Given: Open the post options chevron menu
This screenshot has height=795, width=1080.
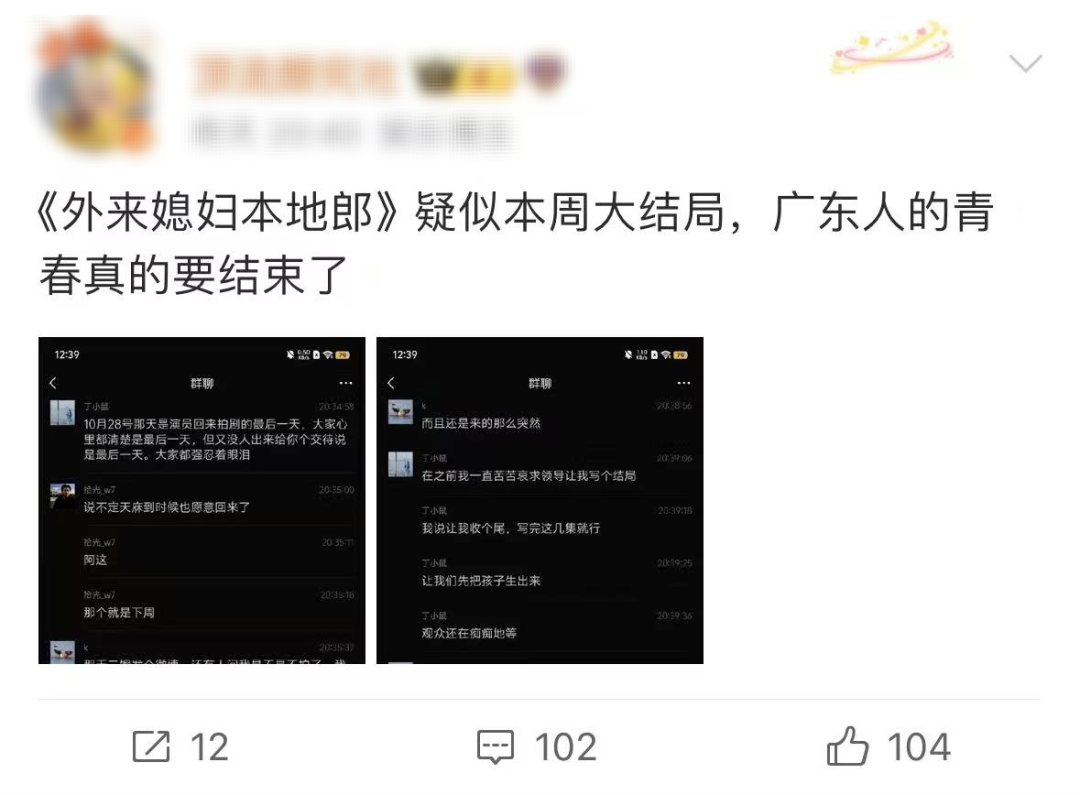Looking at the screenshot, I should click(x=1025, y=63).
